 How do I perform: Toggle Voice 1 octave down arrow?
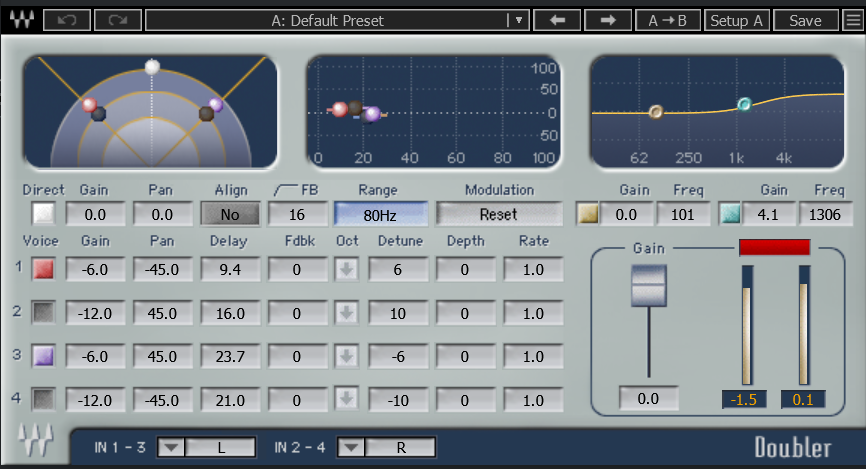point(346,270)
